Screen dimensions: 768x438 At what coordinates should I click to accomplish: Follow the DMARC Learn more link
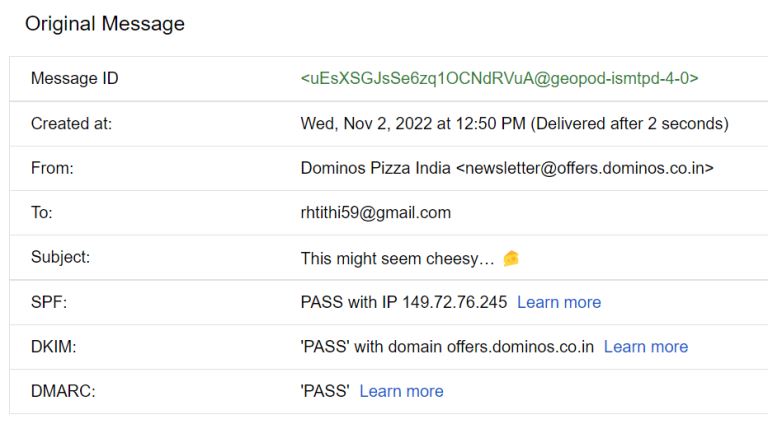tap(401, 391)
